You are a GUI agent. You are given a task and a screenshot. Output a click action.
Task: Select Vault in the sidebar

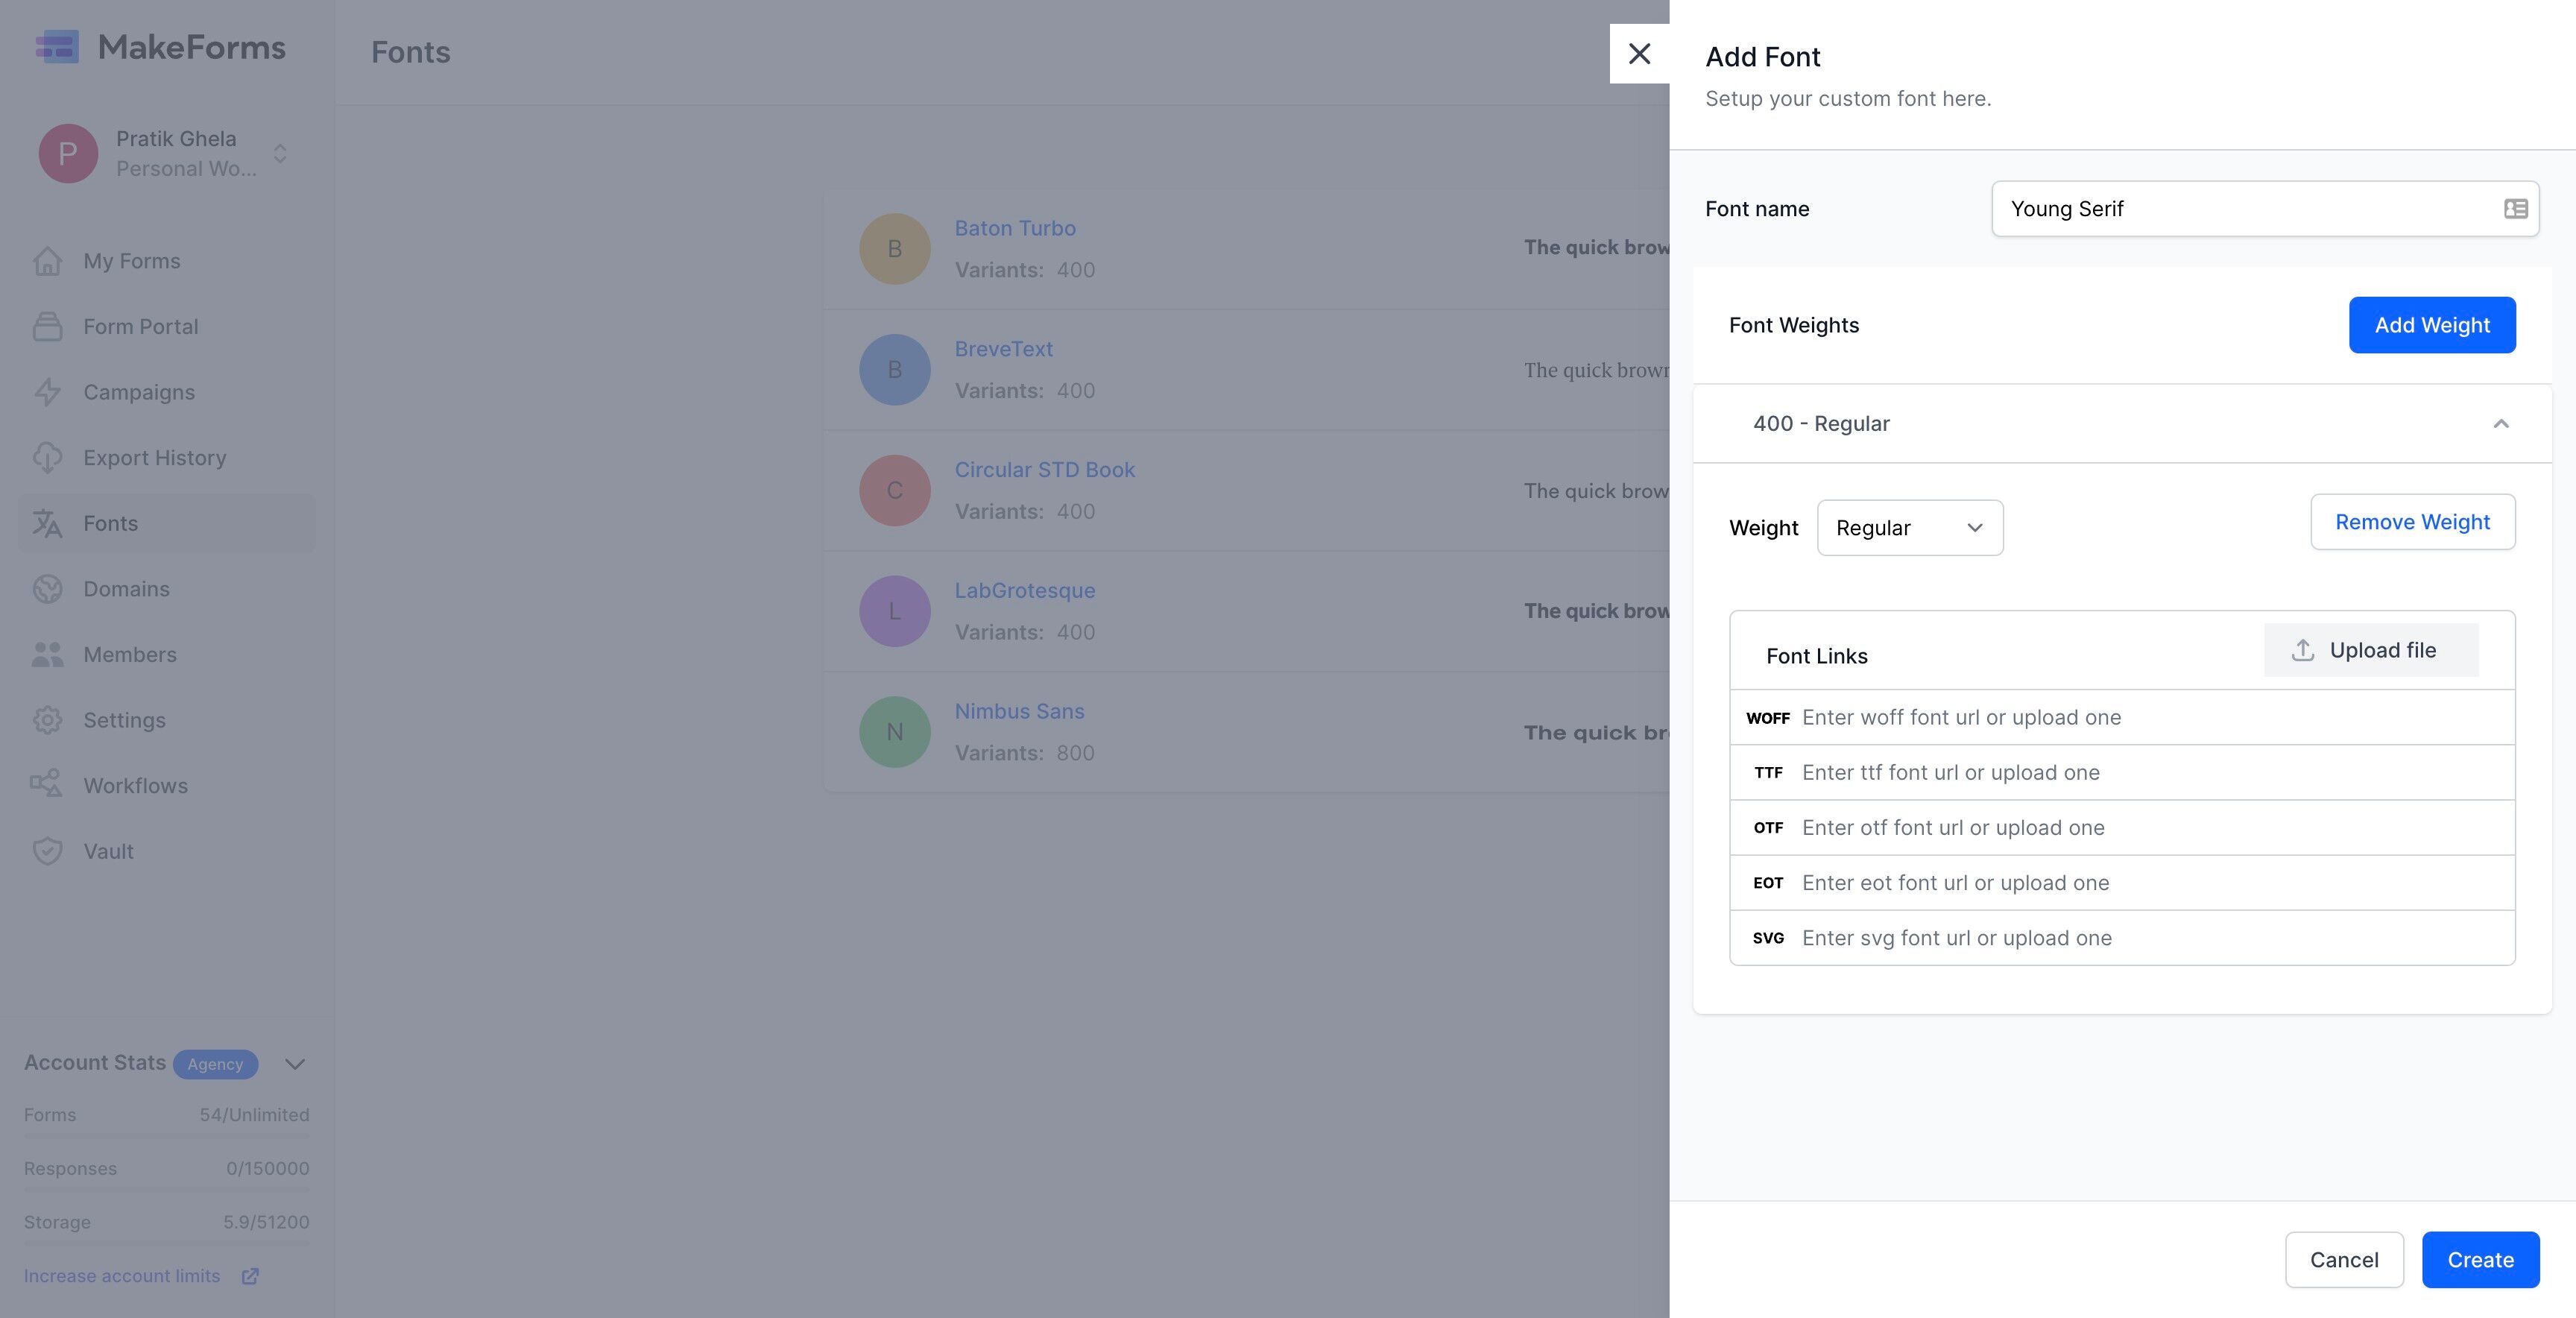pyautogui.click(x=166, y=851)
